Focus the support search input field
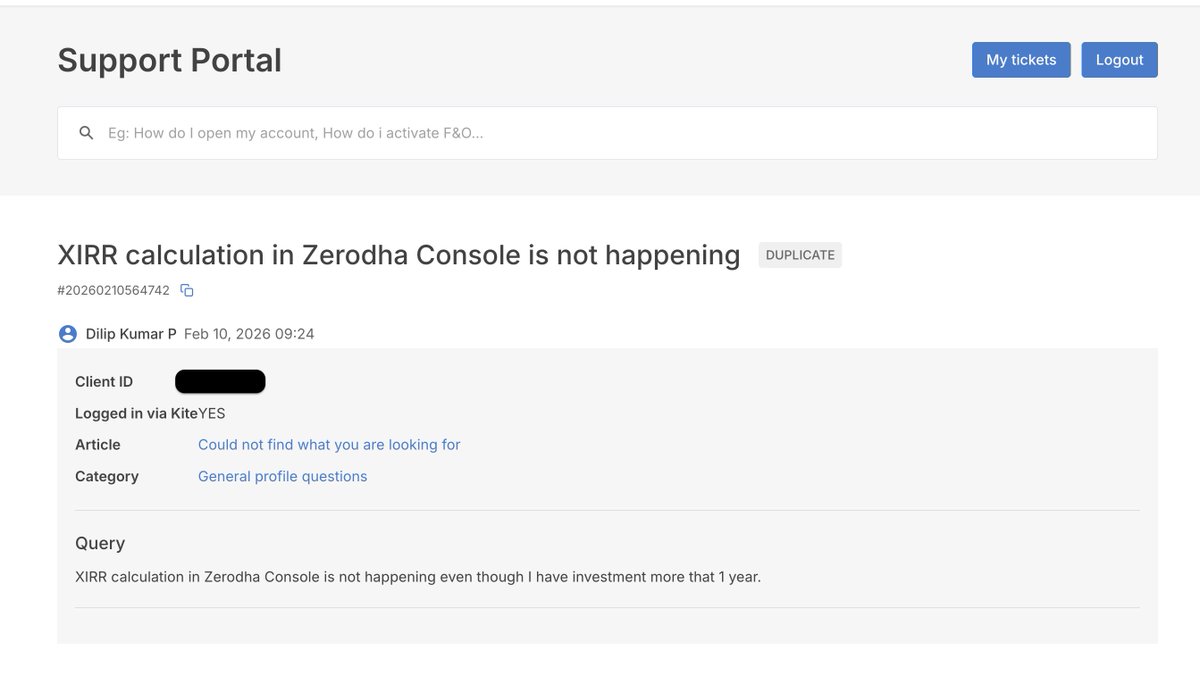 tap(607, 133)
